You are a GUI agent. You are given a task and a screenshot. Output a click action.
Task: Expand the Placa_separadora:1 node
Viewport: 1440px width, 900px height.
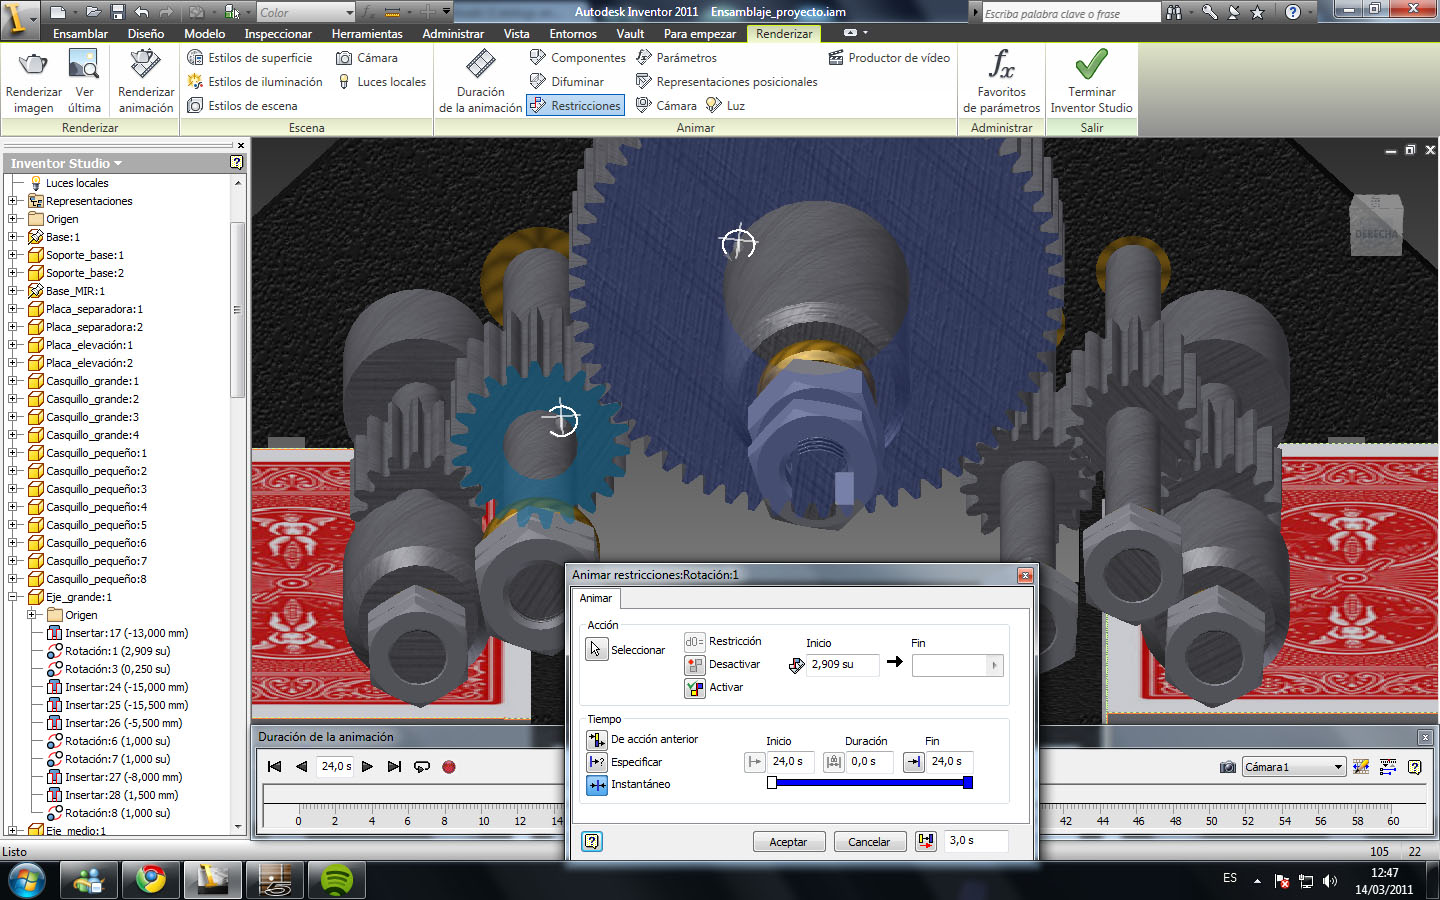click(x=13, y=309)
